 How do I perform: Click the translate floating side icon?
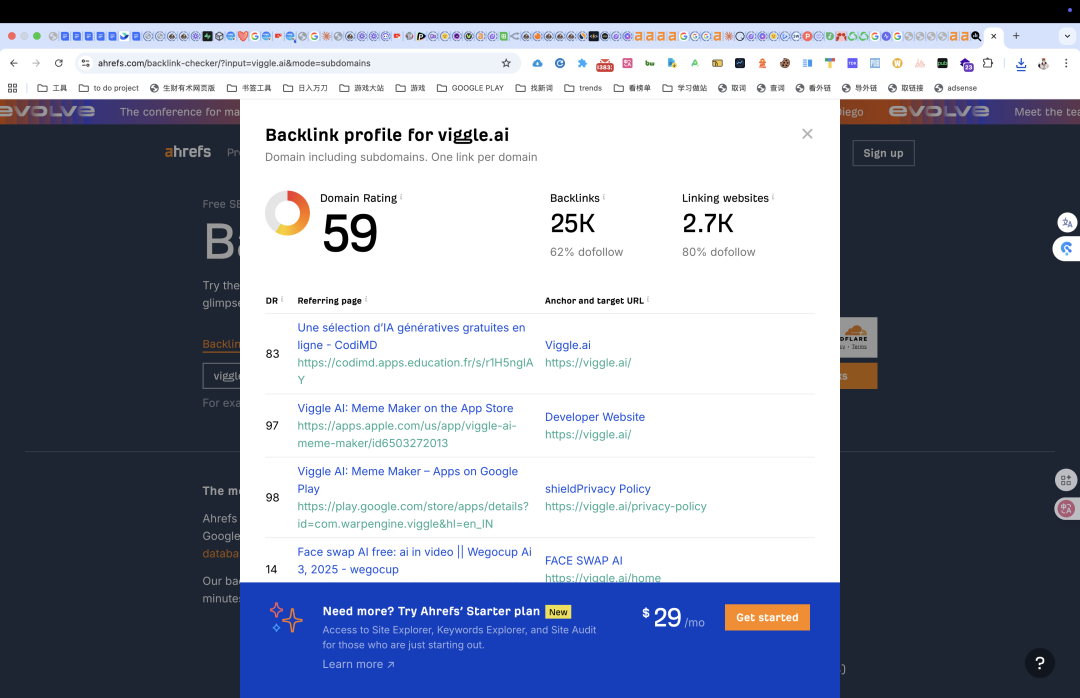click(x=1067, y=223)
